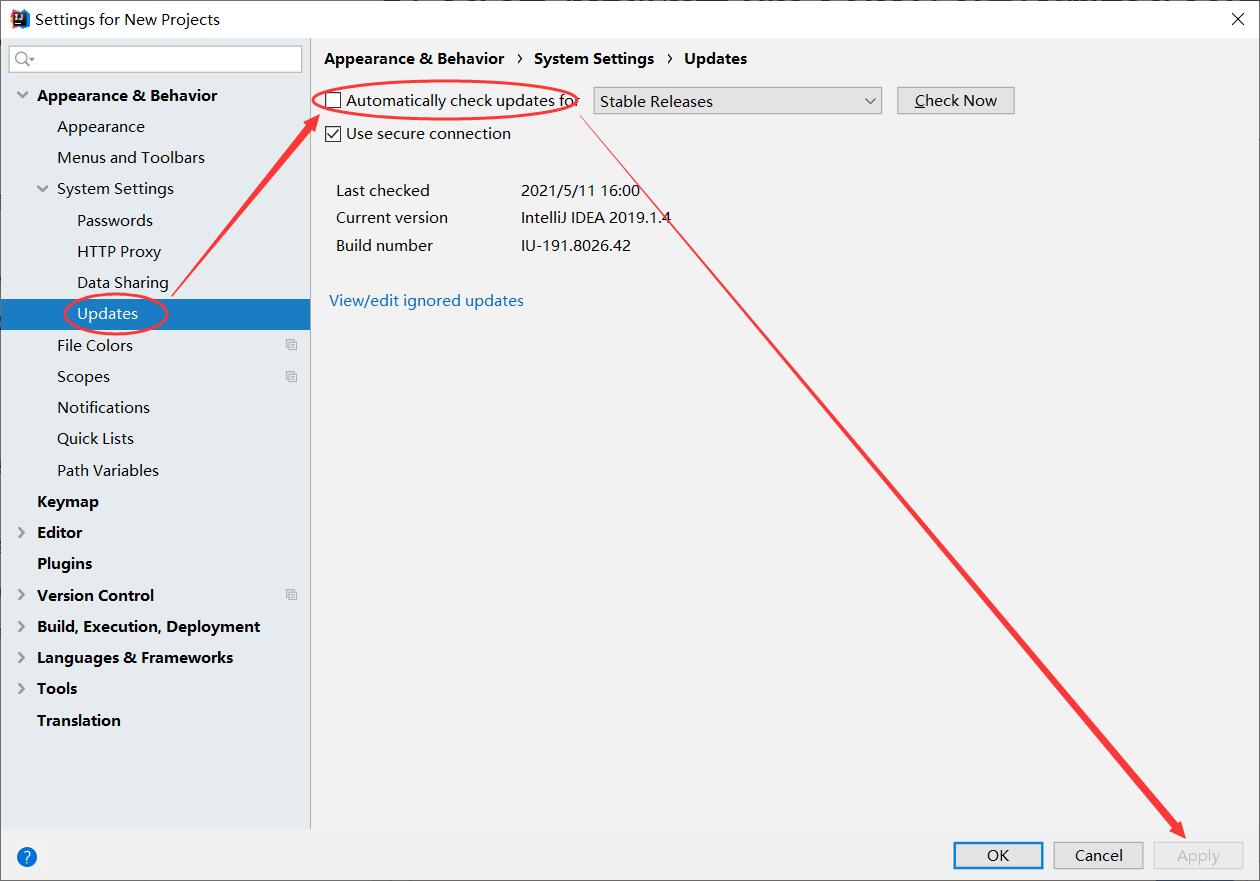The width and height of the screenshot is (1260, 881).
Task: Click the search magnifier icon
Action: pos(24,59)
